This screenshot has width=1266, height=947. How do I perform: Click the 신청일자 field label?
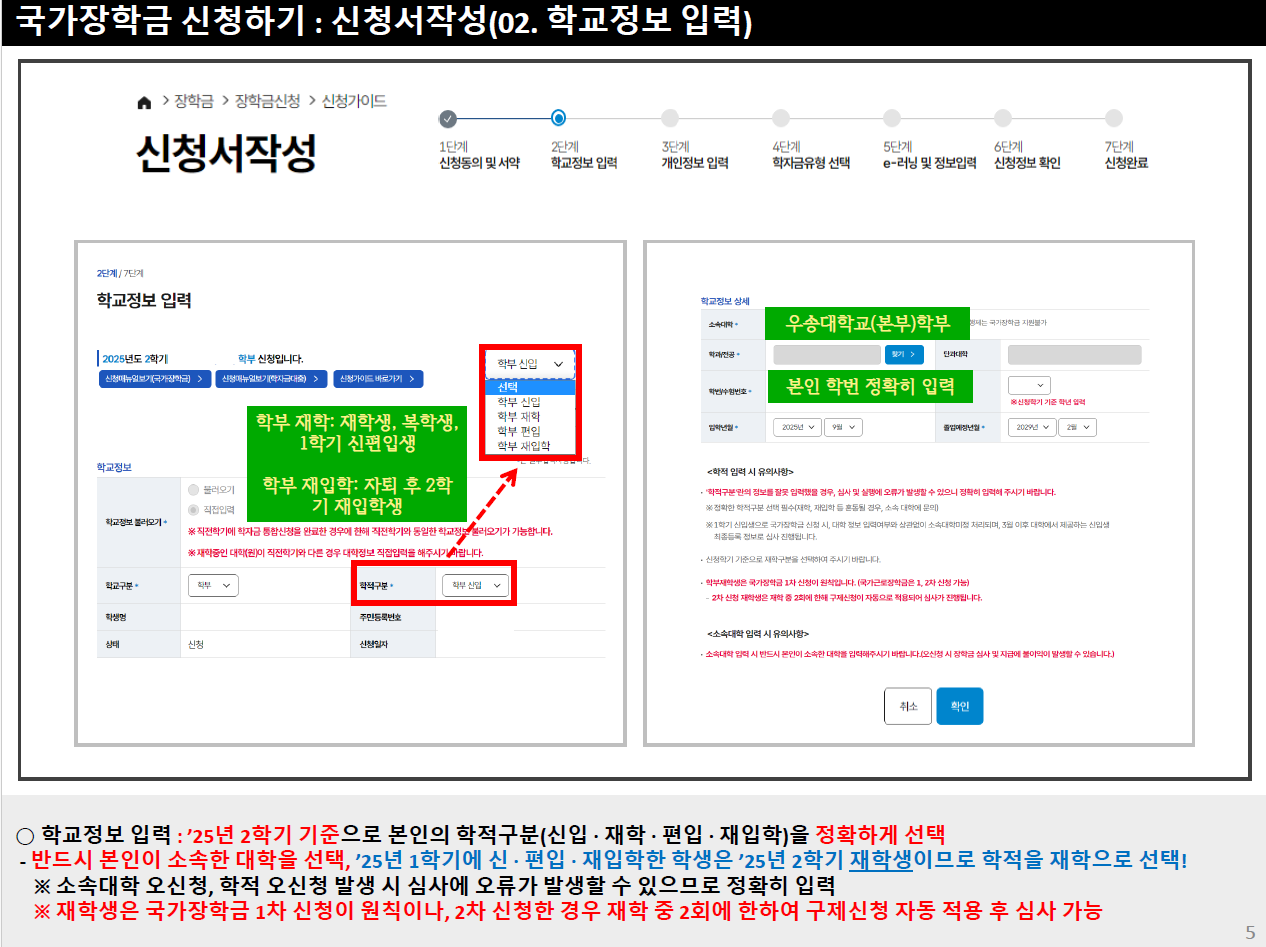point(373,645)
